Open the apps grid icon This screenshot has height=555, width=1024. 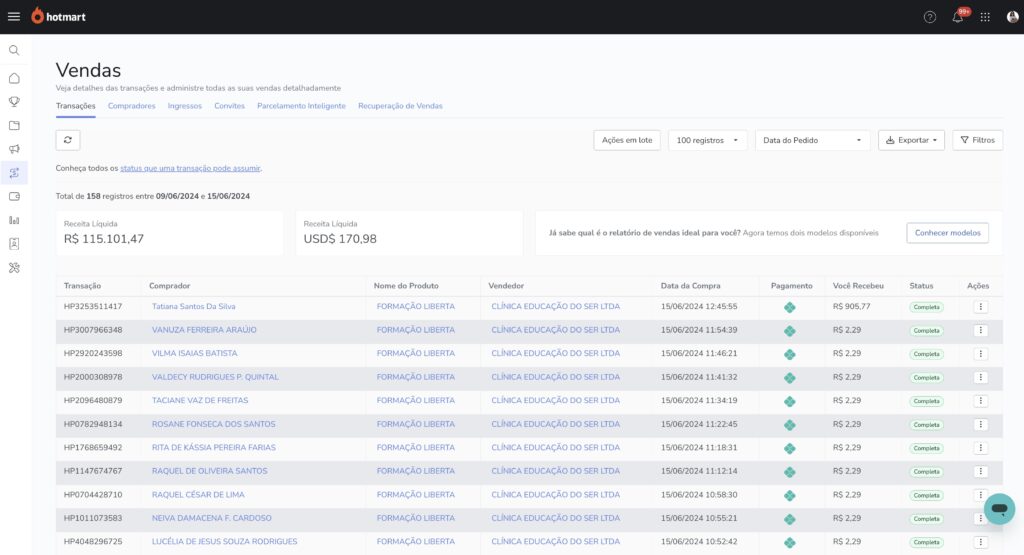[x=985, y=18]
